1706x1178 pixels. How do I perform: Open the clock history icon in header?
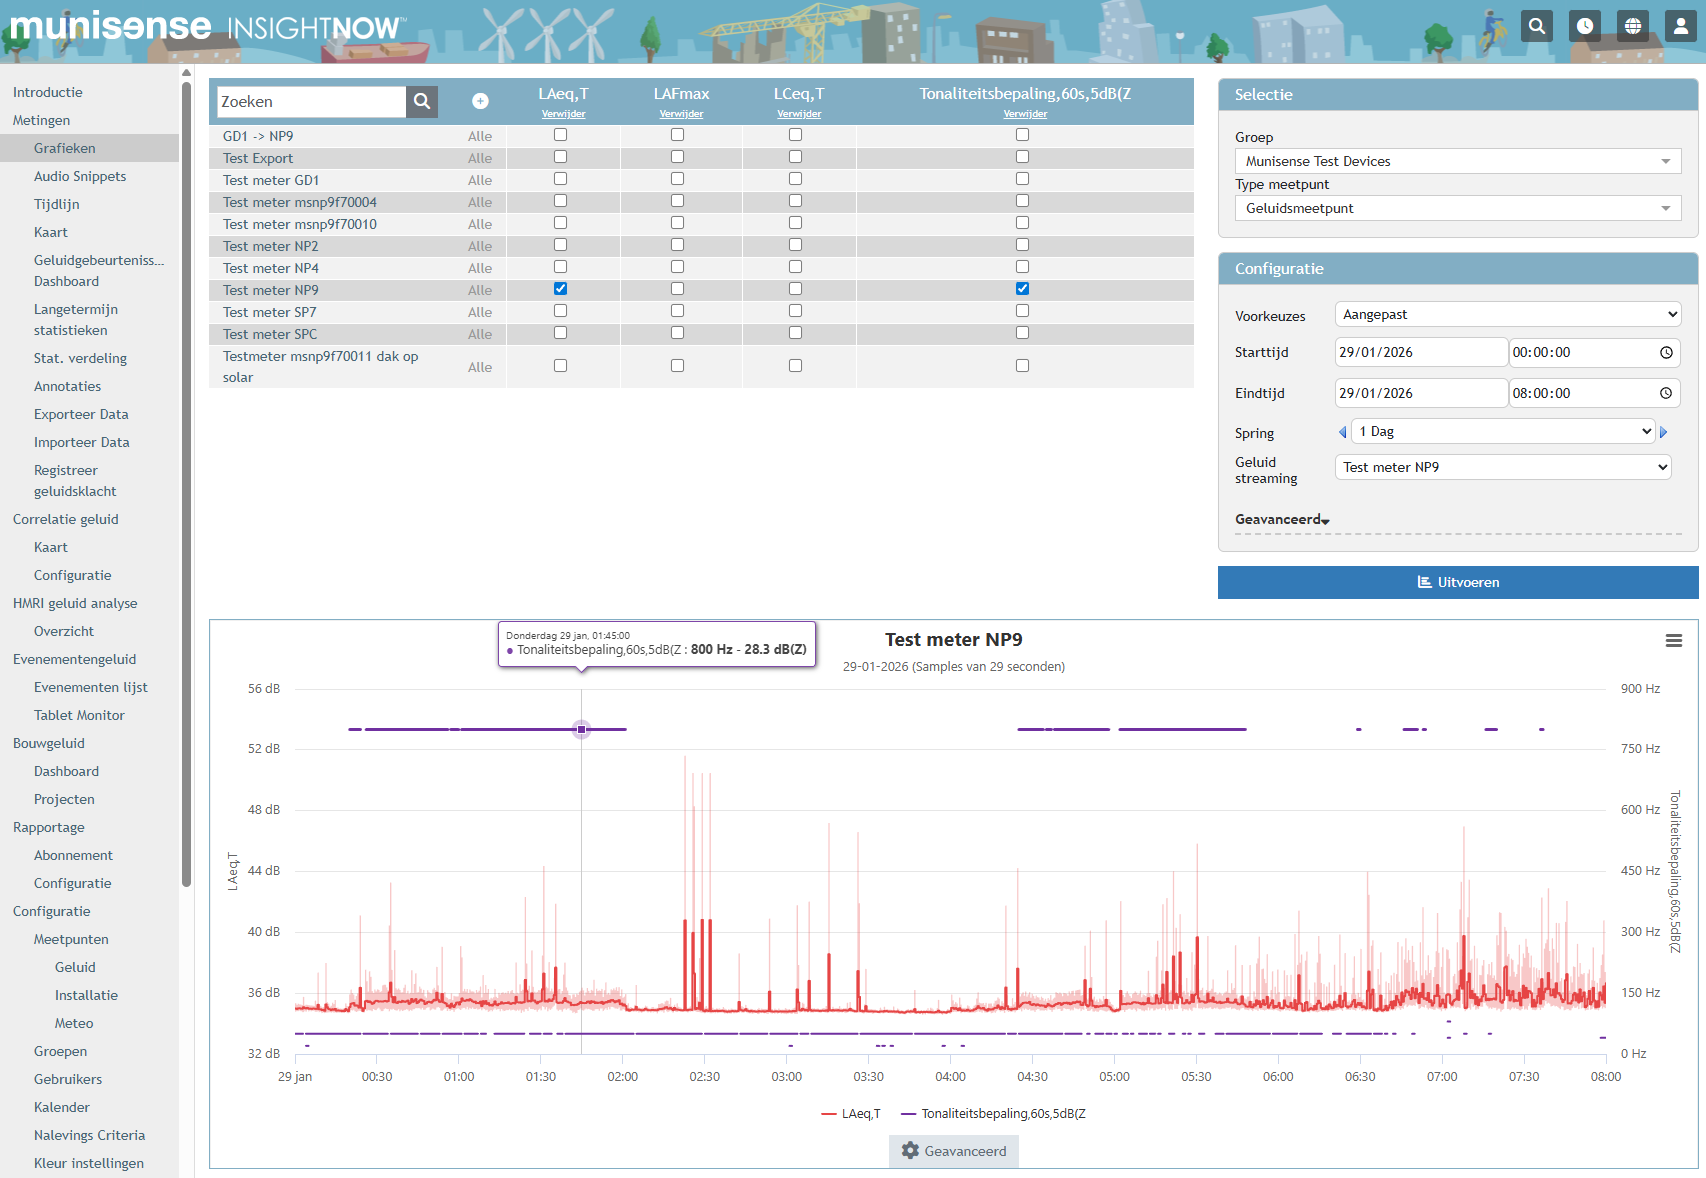click(x=1585, y=26)
